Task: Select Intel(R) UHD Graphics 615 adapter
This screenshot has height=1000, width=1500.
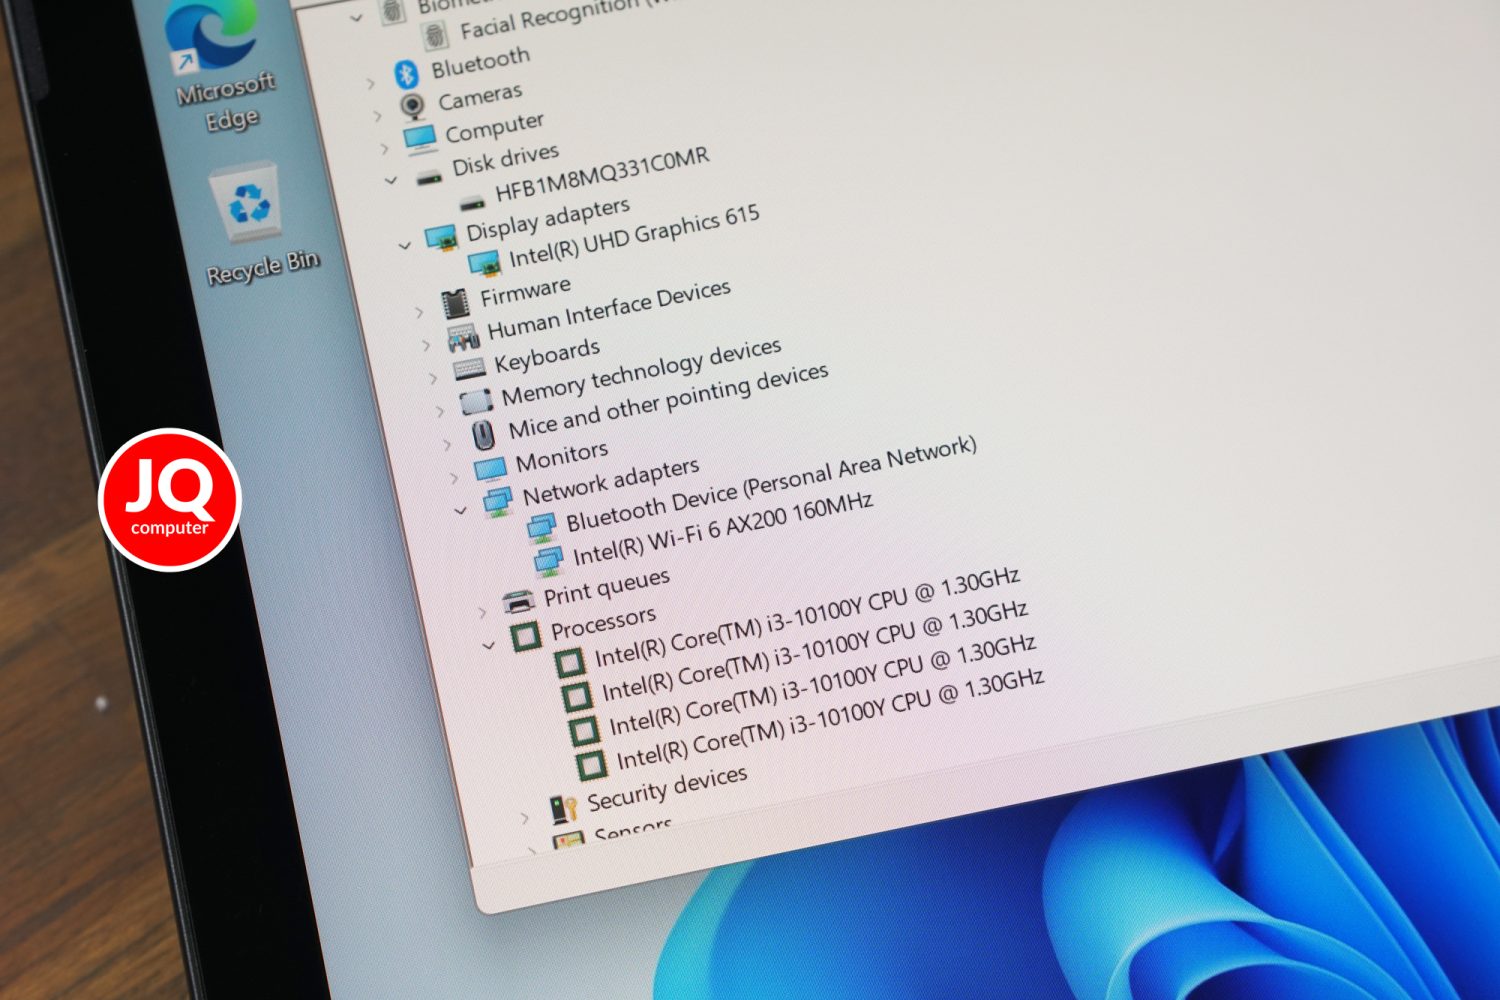Action: coord(634,237)
